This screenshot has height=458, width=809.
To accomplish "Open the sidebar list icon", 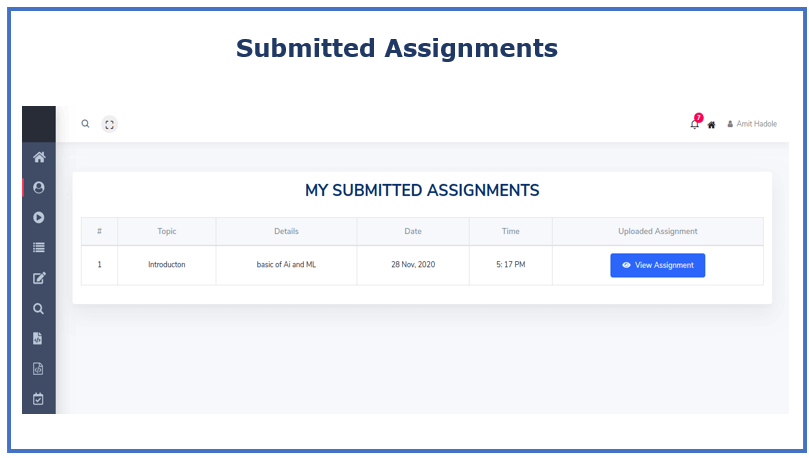I will 39,248.
